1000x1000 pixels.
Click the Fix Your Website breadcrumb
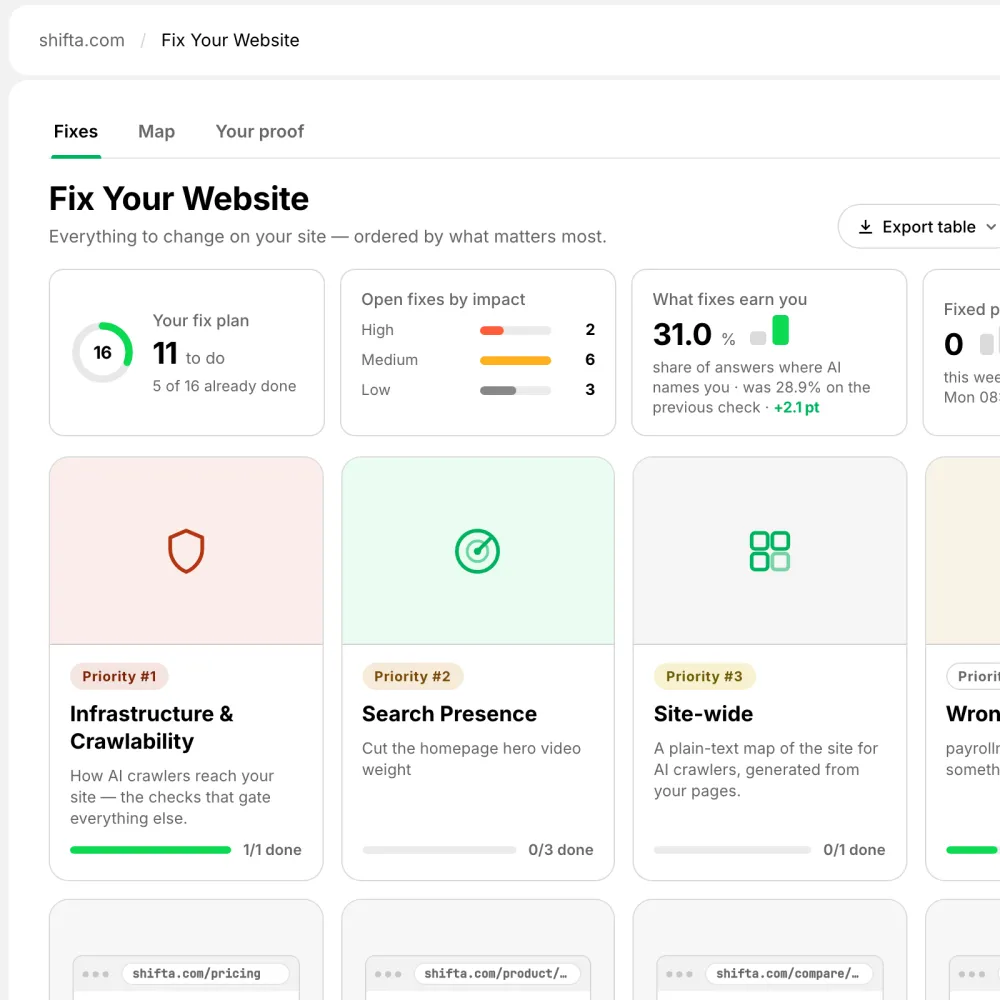(230, 40)
